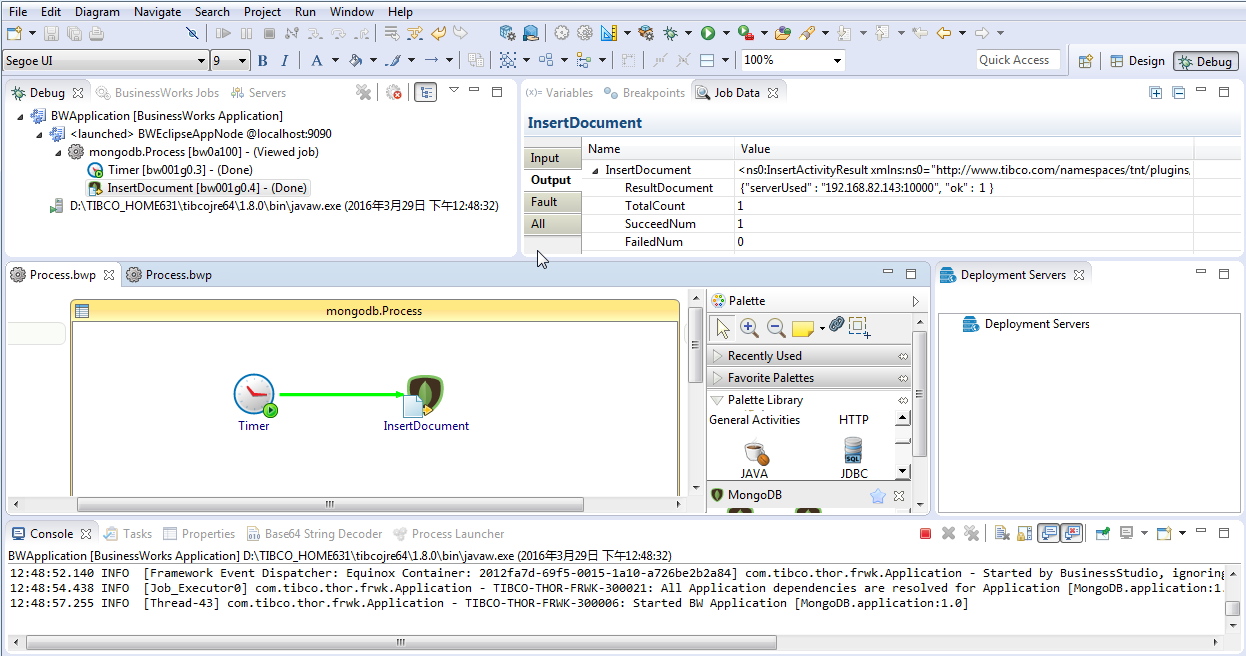This screenshot has height=656, width=1246.
Task: Click the green Run toolbar button
Action: click(708, 33)
